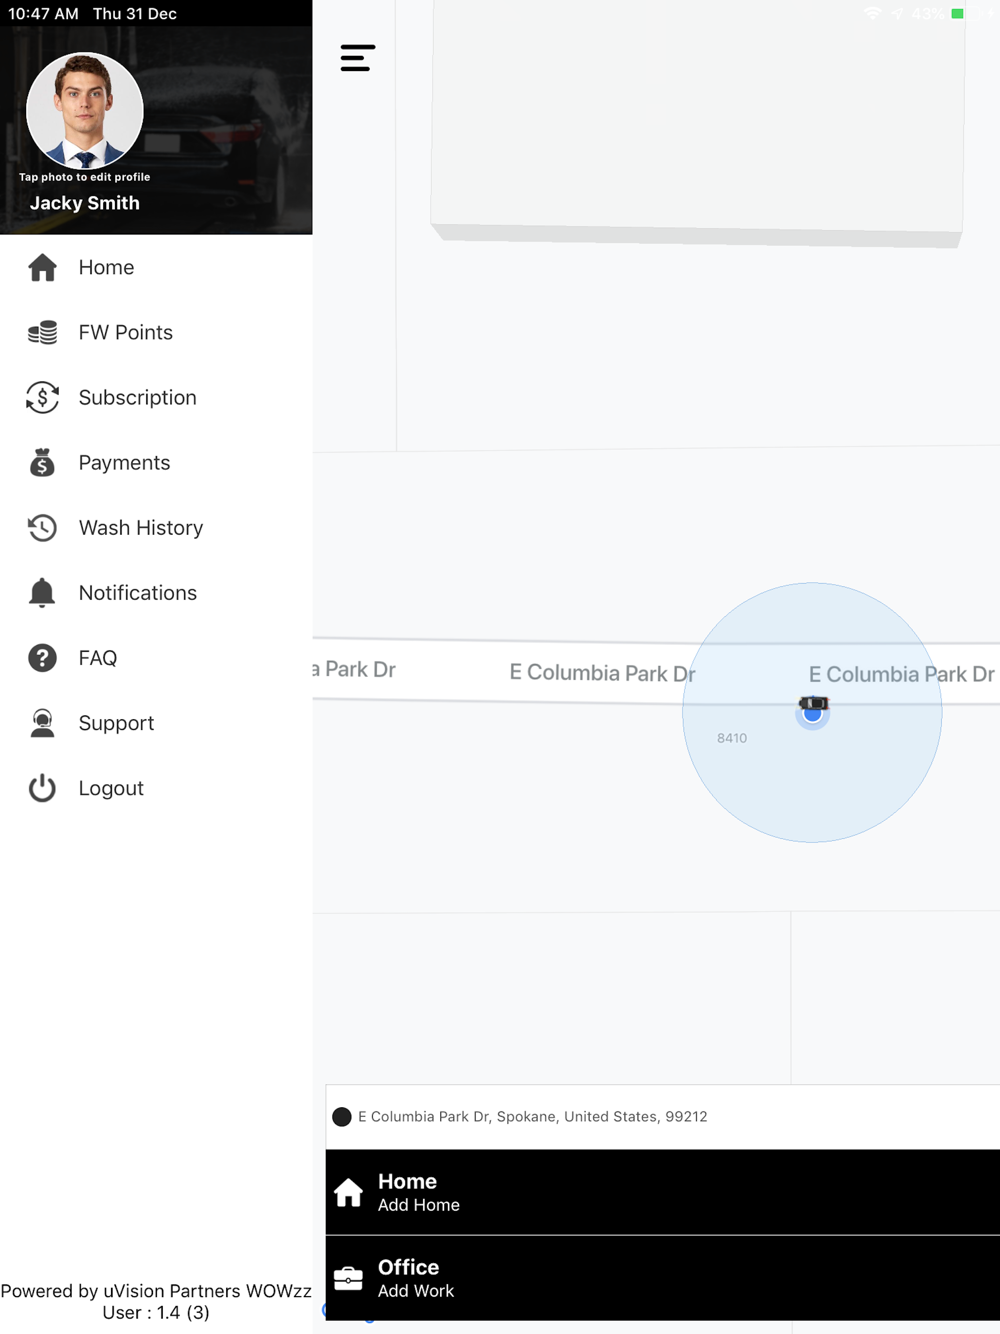Open FW Points menu item
The width and height of the screenshot is (1000, 1334).
point(156,333)
